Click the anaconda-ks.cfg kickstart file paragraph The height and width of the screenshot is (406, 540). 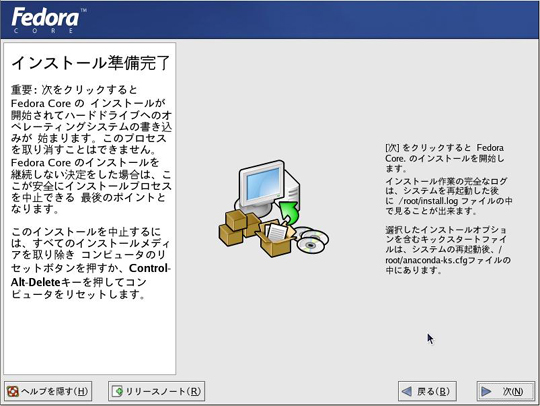[x=448, y=250]
